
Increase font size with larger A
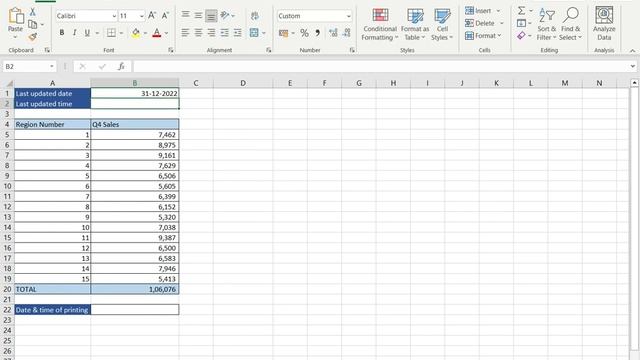[x=152, y=16]
